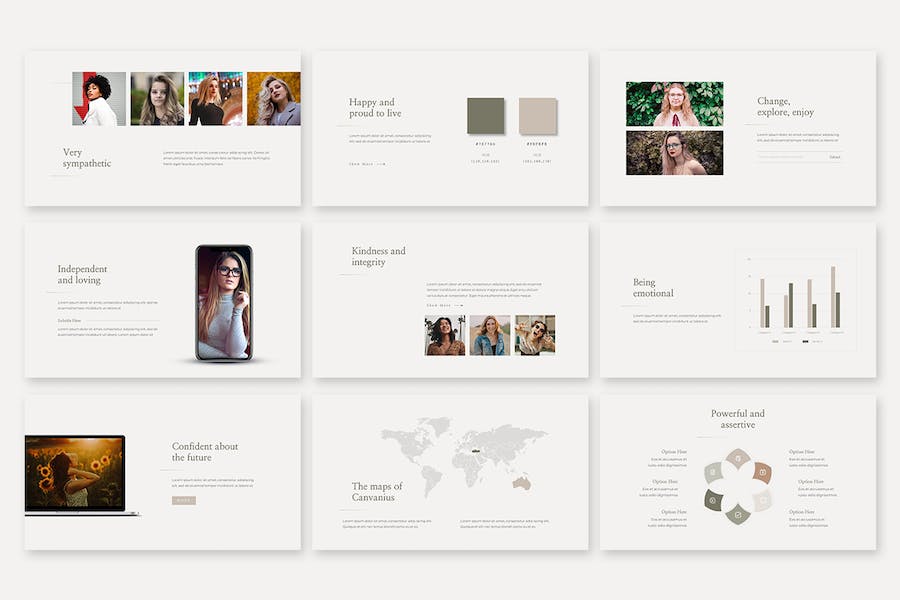
Task: Click Show More link under Kindness and integrity
Action: (x=443, y=305)
